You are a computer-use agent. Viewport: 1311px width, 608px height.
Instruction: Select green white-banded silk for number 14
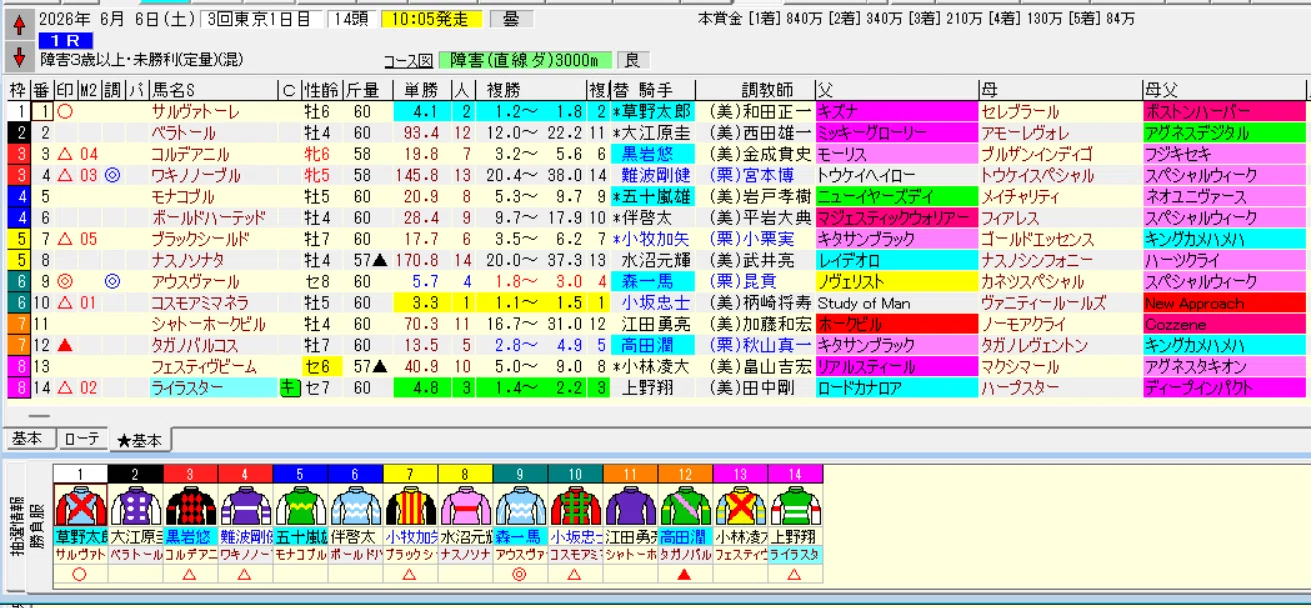tap(794, 506)
